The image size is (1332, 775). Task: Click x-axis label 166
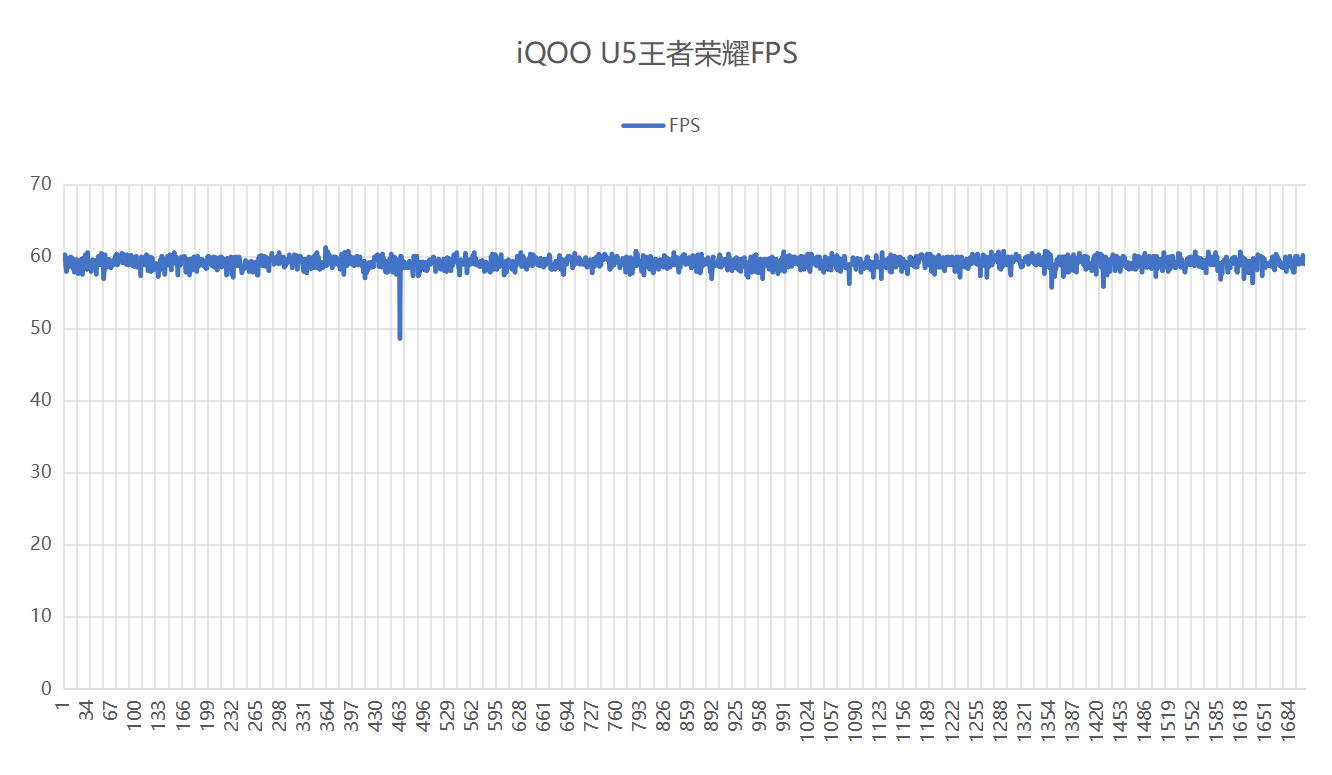[x=183, y=716]
